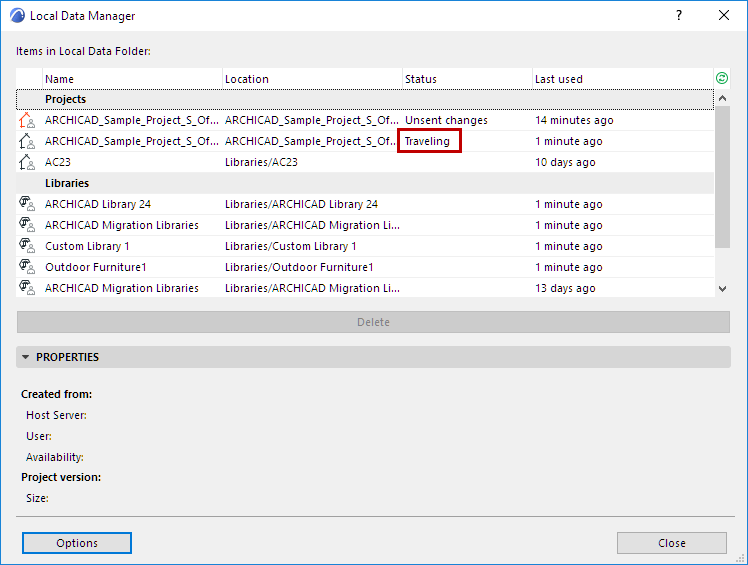
Task: Click Libraries/Custom Library 1 location cell
Action: point(291,246)
